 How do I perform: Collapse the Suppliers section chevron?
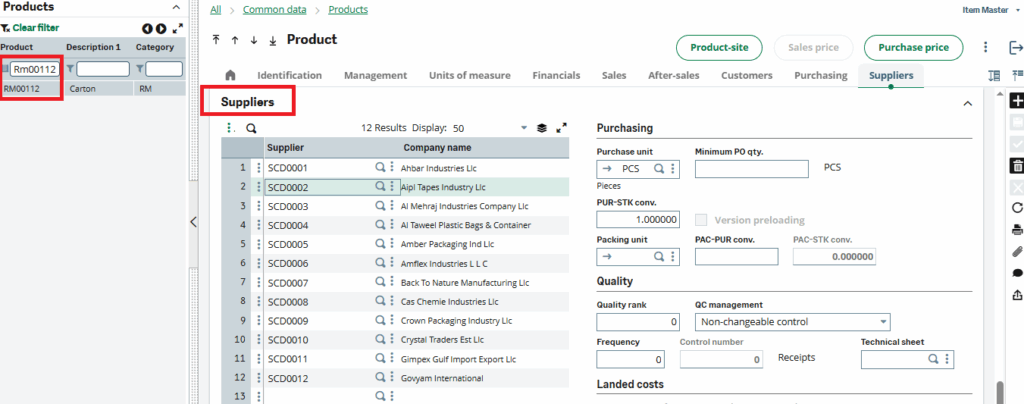(967, 103)
